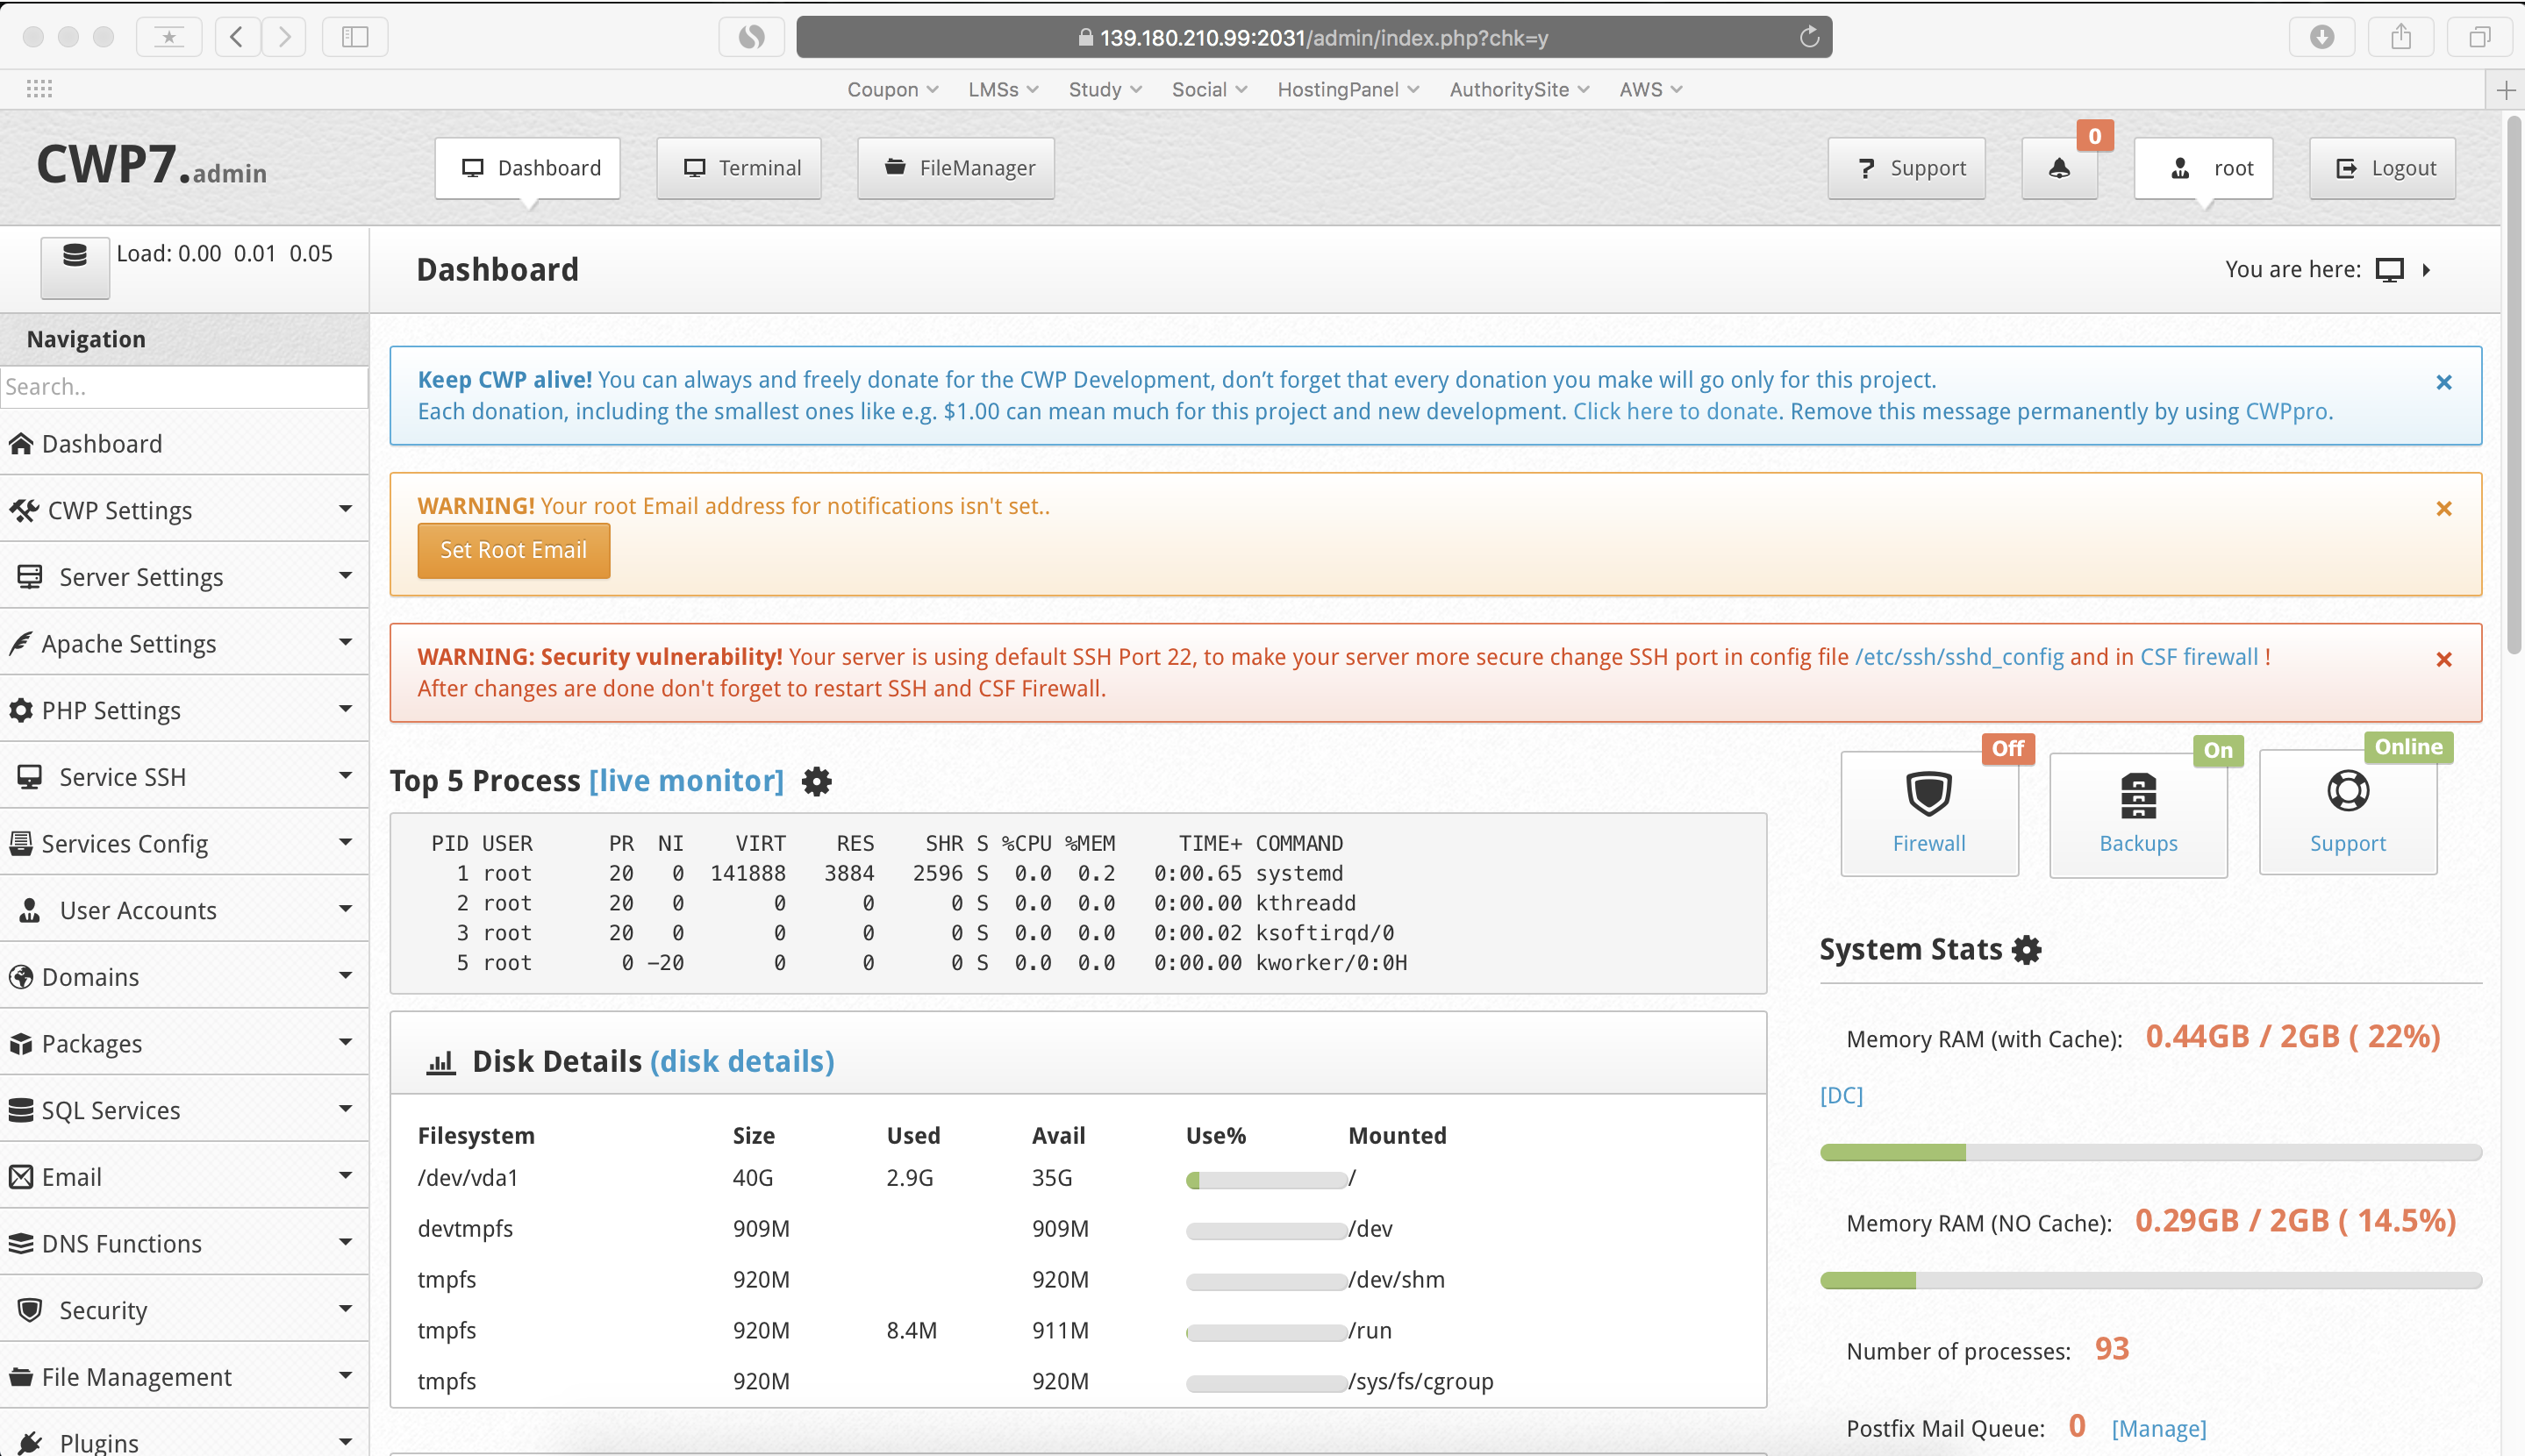Open the Backups server icon
Screen dimensions: 2525x1456
coord(2138,796)
